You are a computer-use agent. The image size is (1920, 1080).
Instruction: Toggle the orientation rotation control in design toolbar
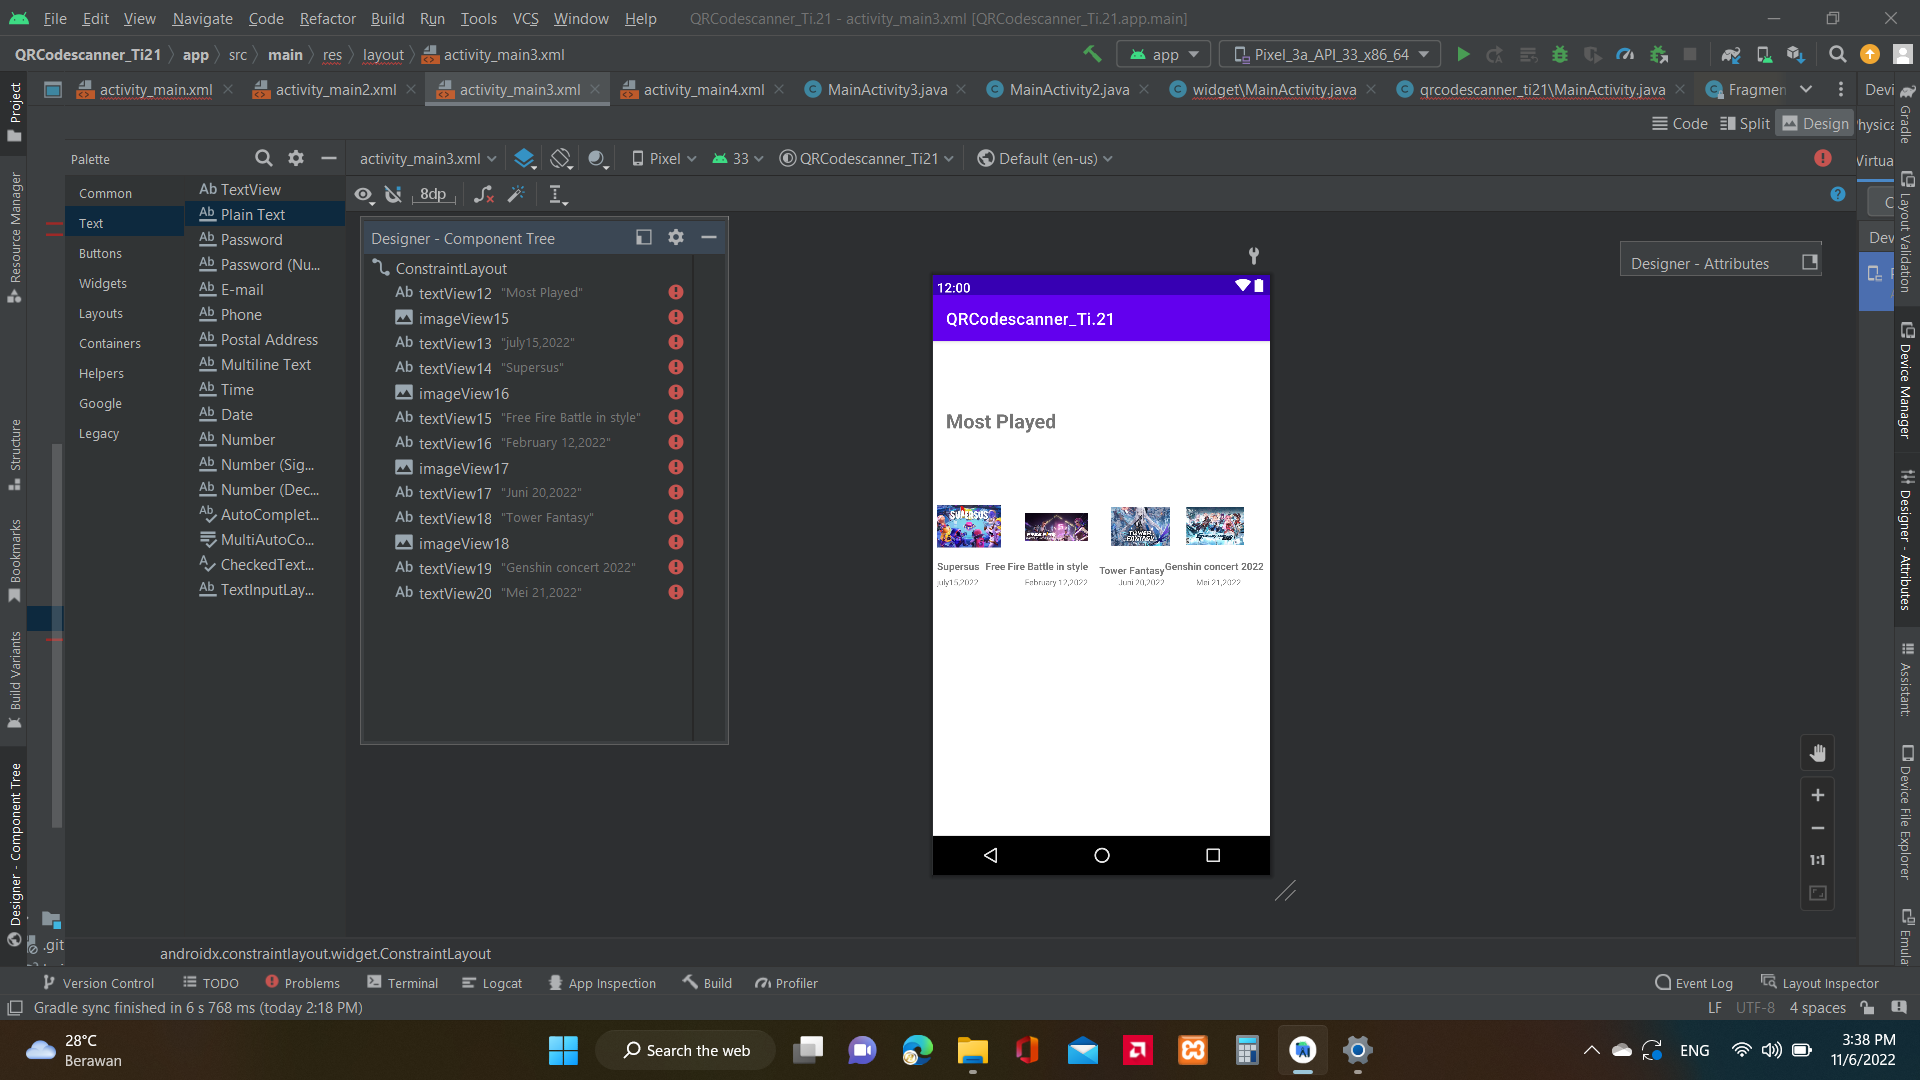[560, 158]
